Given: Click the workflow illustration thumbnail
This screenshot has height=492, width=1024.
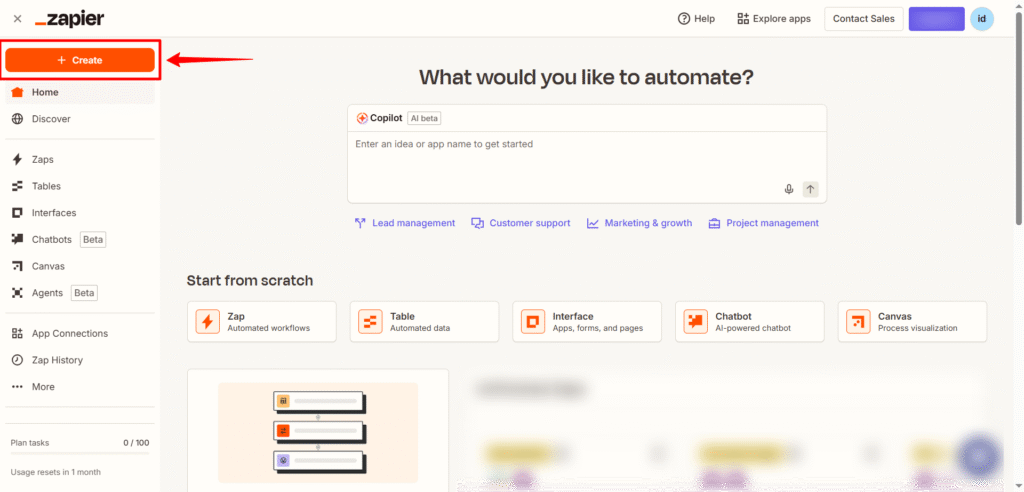Looking at the screenshot, I should [x=318, y=433].
